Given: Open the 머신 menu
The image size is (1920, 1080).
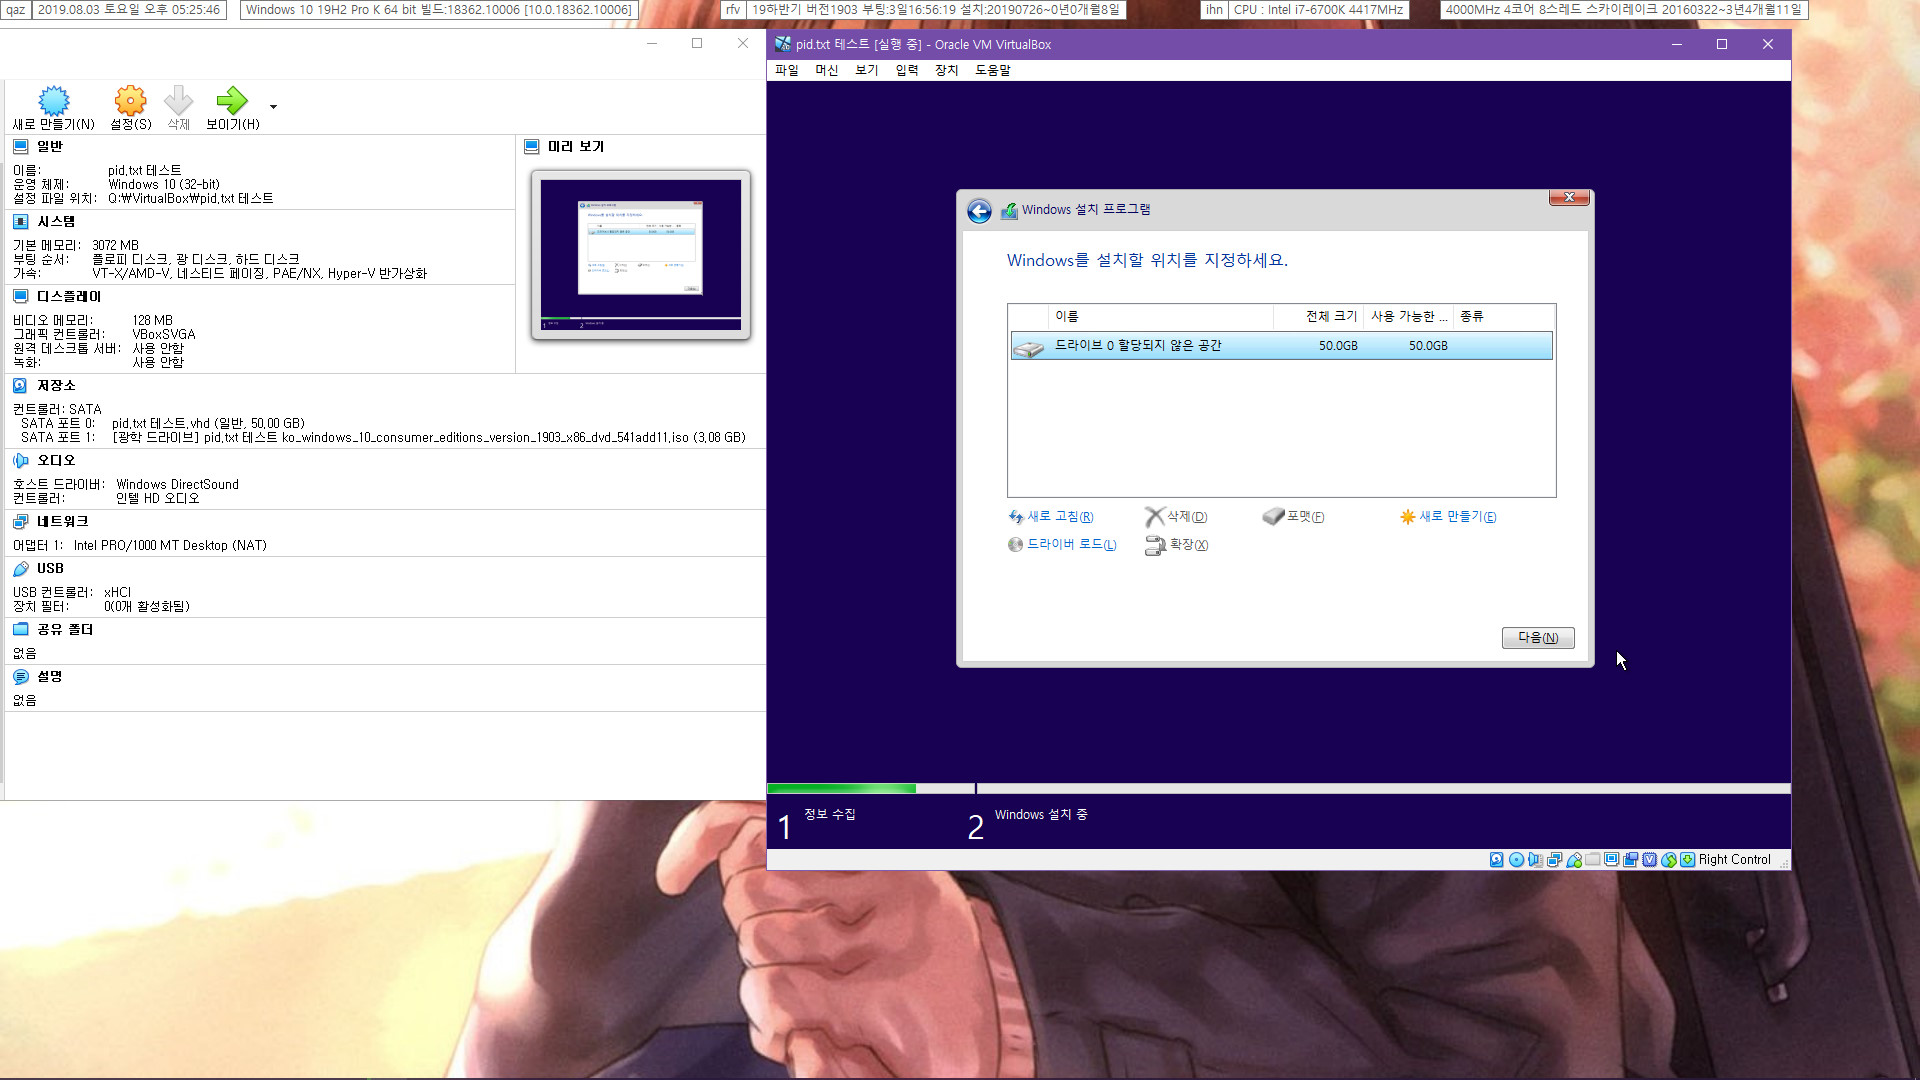Looking at the screenshot, I should 827,70.
